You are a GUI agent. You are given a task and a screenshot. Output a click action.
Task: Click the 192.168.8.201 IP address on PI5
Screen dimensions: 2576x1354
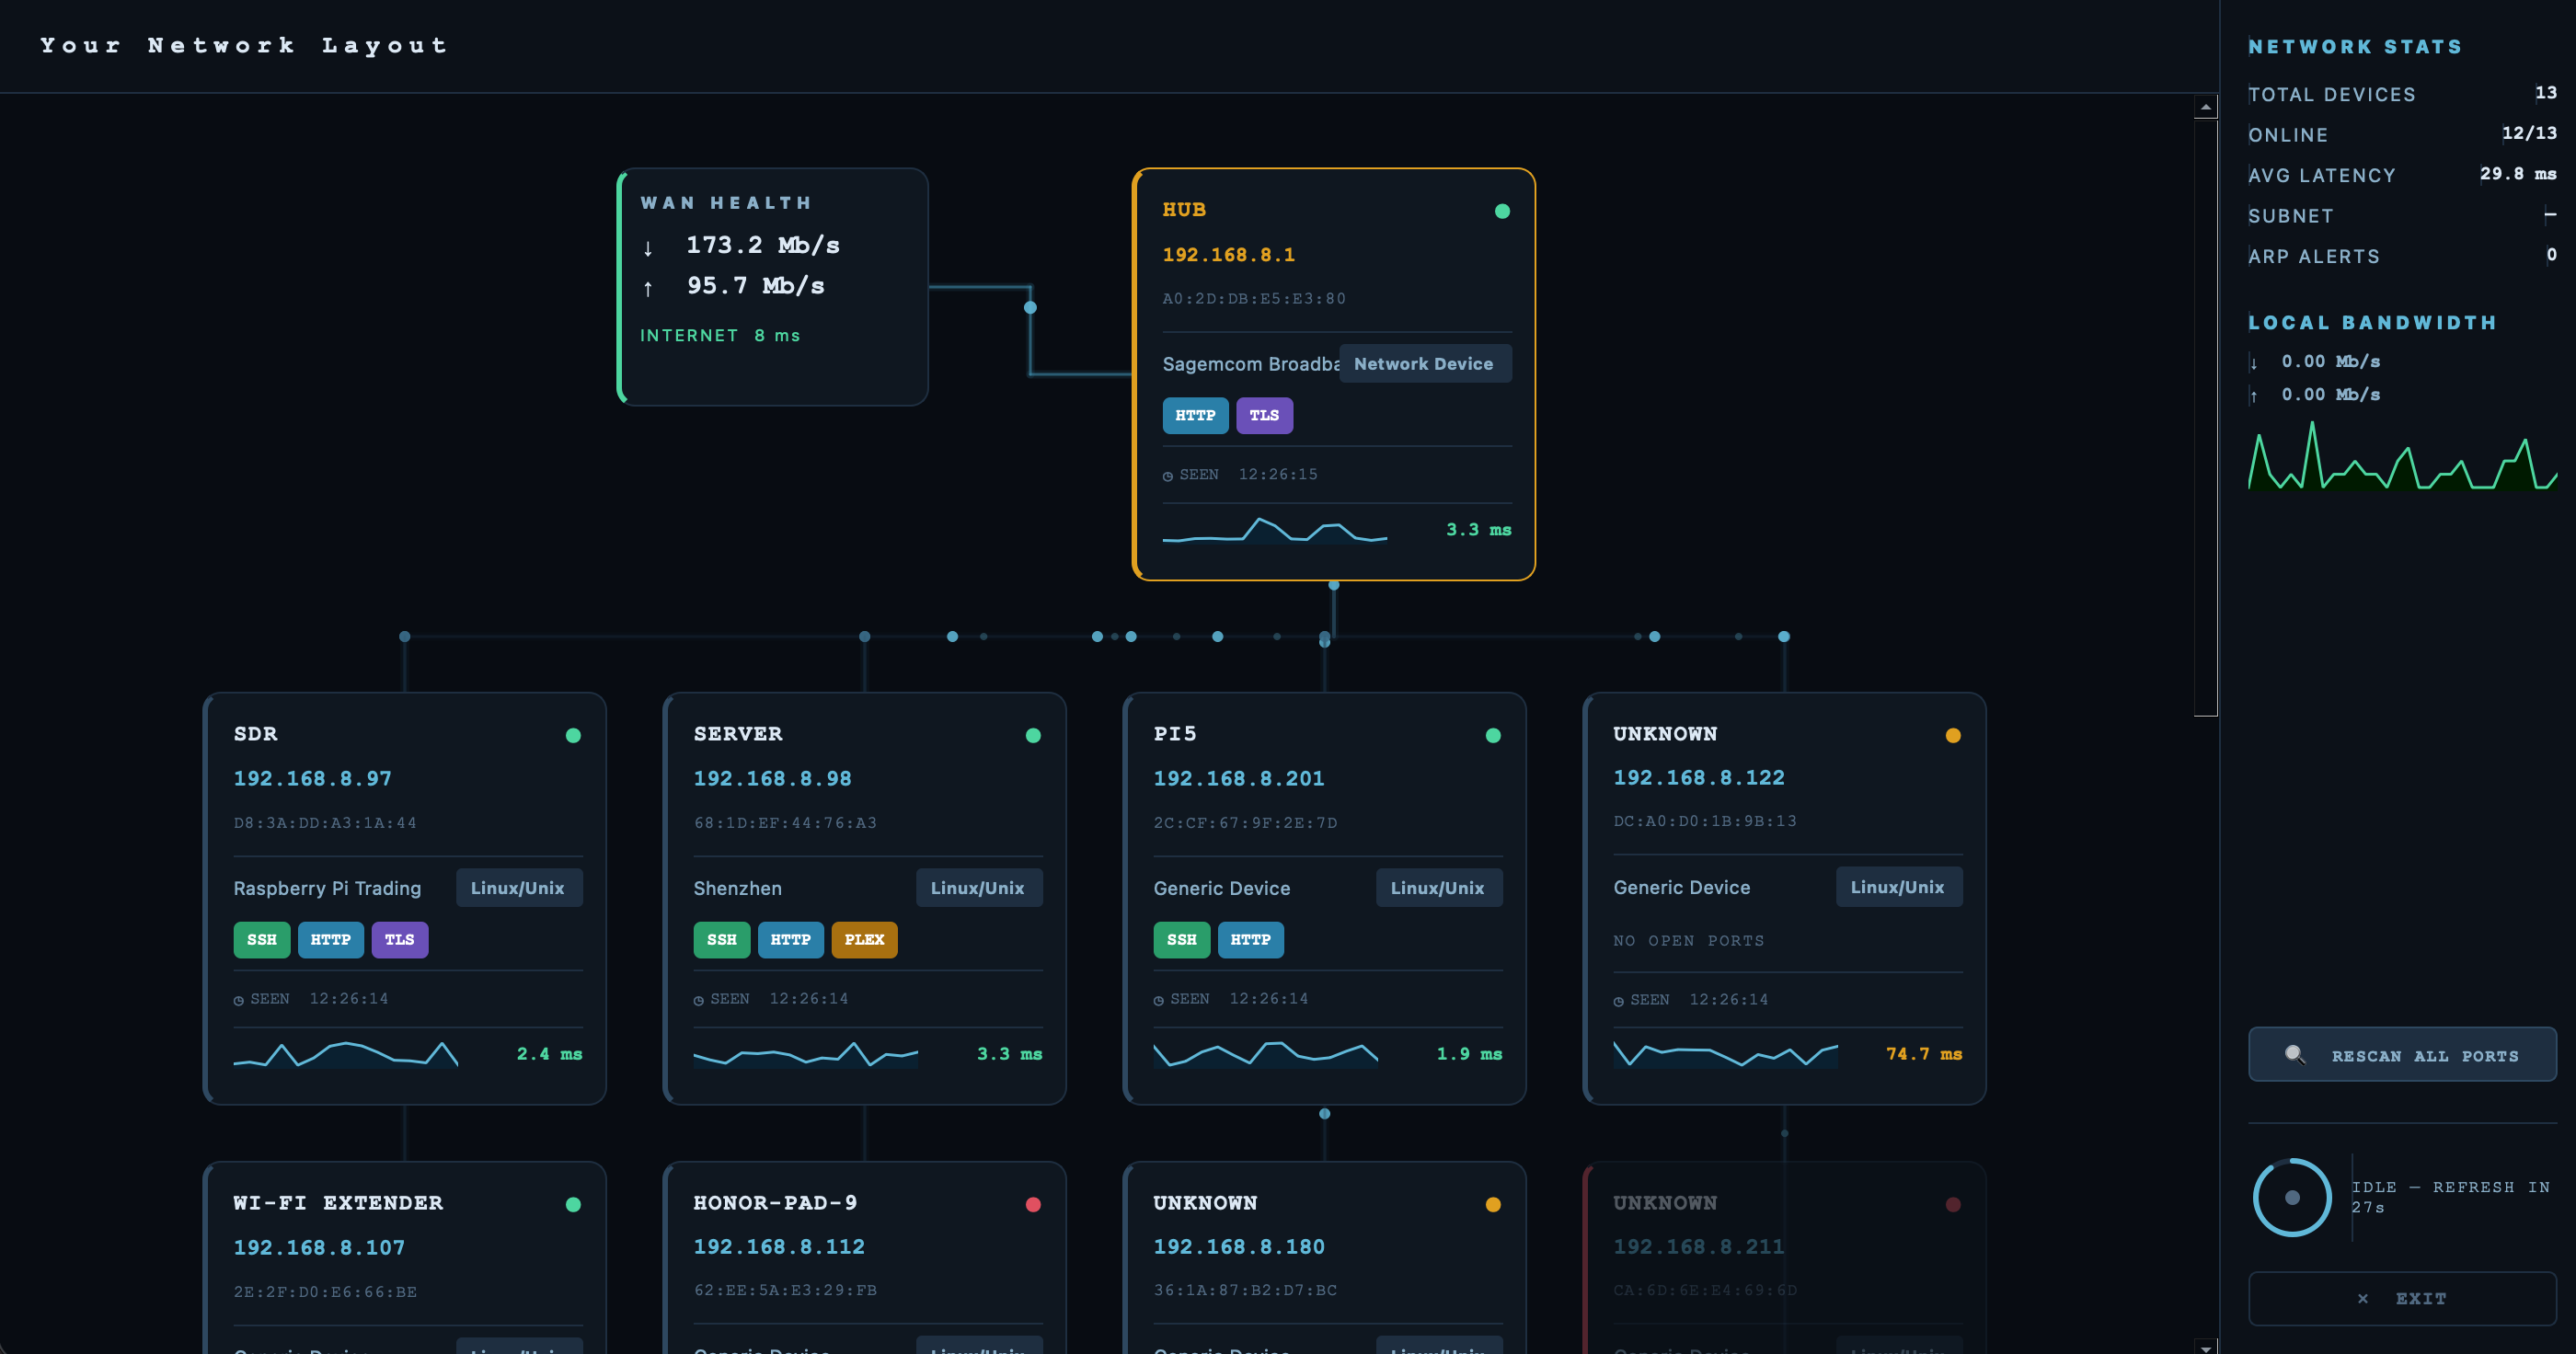(1238, 778)
